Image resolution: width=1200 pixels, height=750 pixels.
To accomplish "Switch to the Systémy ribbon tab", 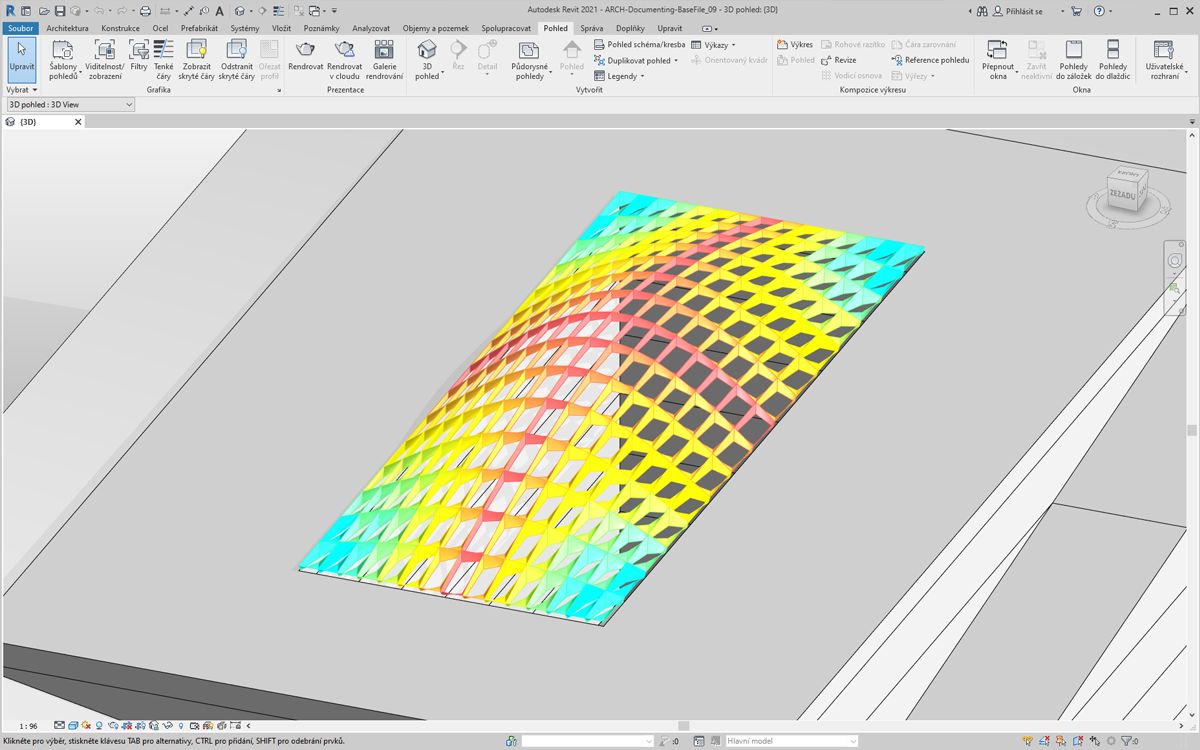I will [x=245, y=28].
